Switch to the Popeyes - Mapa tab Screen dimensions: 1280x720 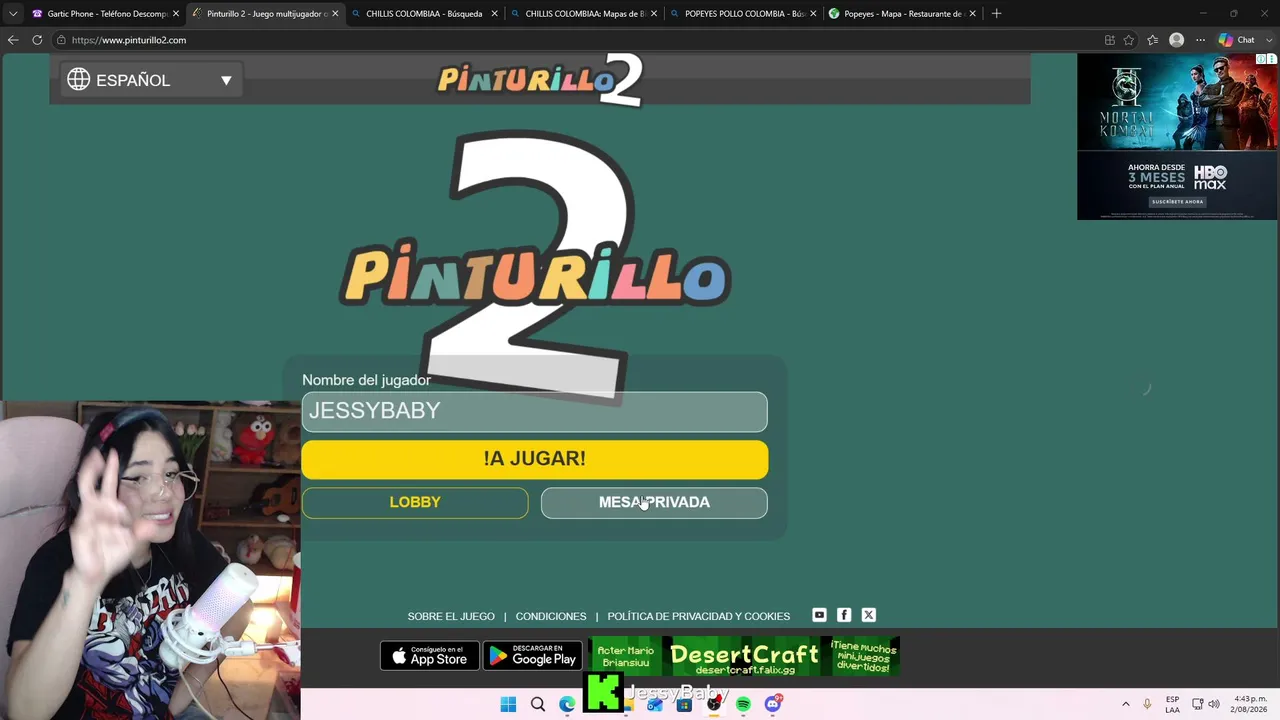[901, 14]
